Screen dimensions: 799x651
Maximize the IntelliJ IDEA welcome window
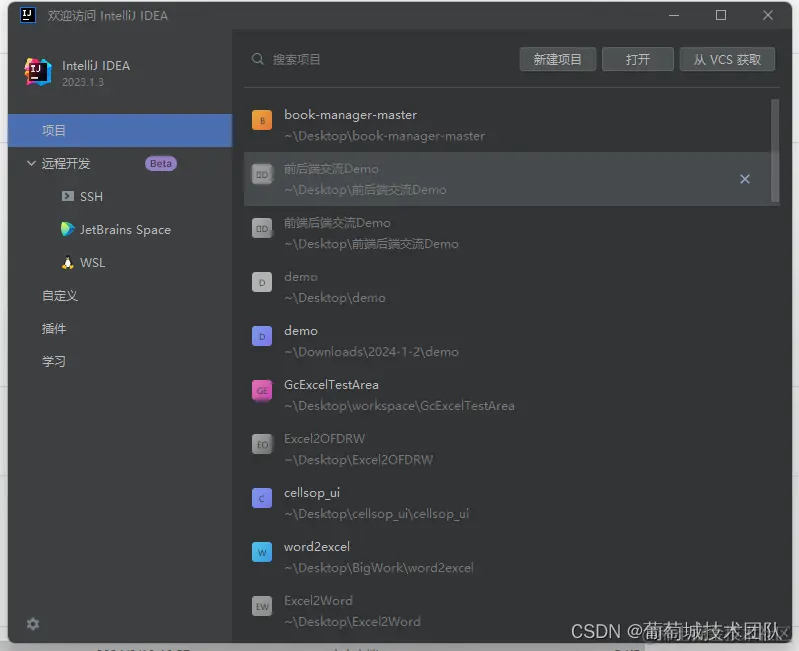pyautogui.click(x=721, y=15)
